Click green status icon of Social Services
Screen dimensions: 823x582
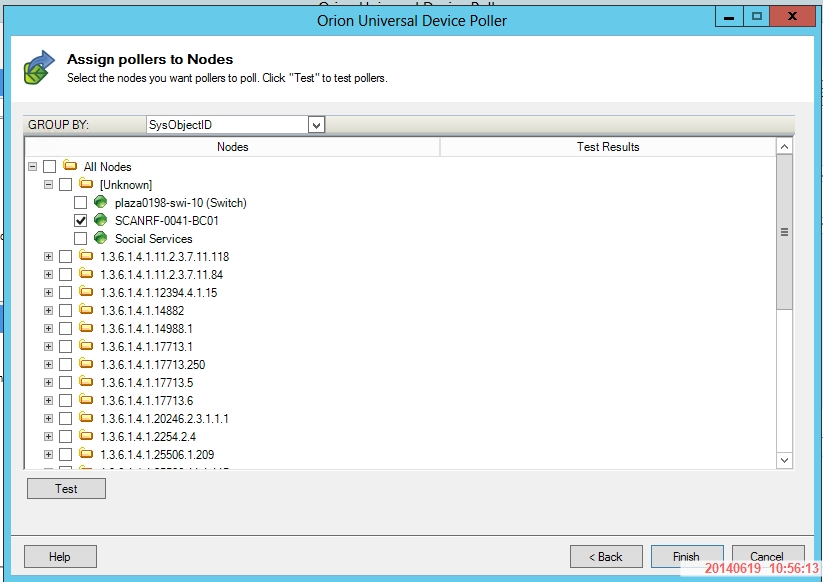tap(100, 238)
